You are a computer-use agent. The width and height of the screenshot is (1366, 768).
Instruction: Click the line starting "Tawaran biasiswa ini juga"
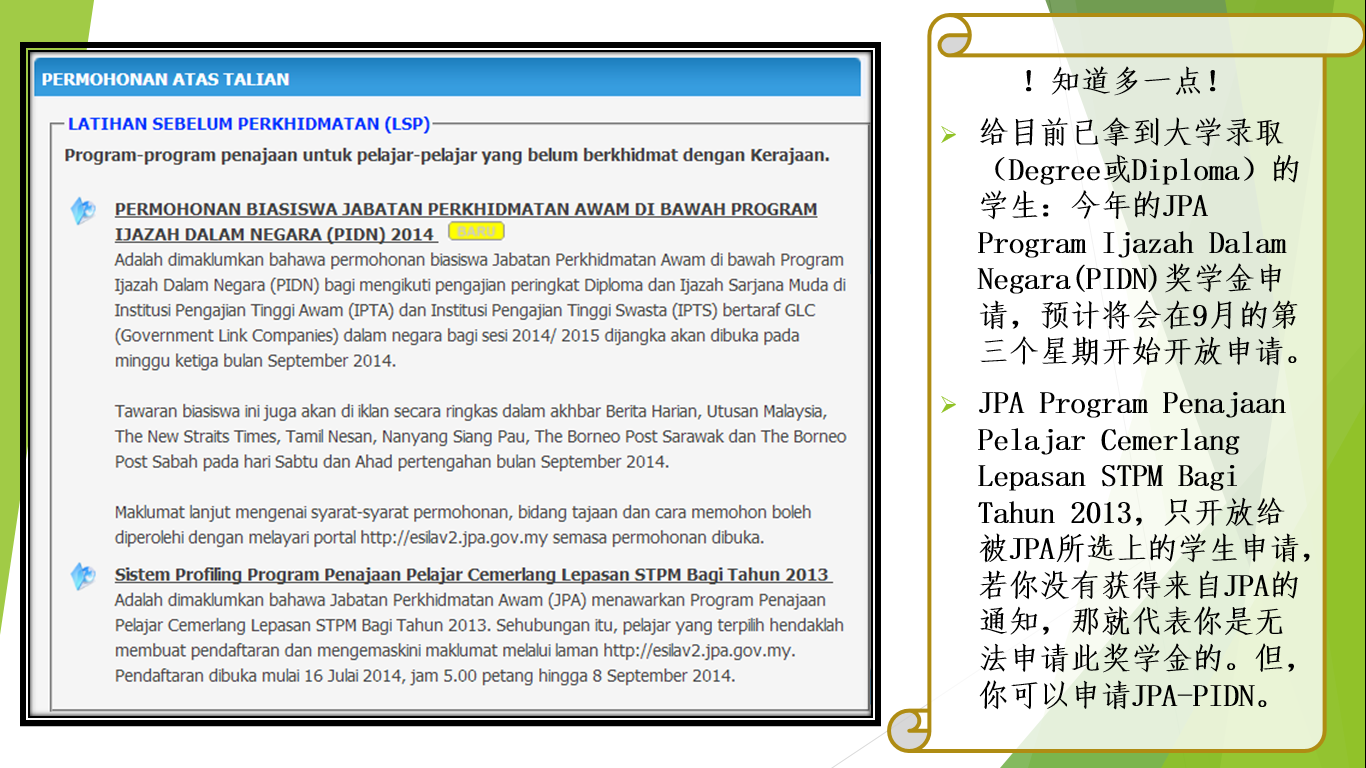pos(470,411)
